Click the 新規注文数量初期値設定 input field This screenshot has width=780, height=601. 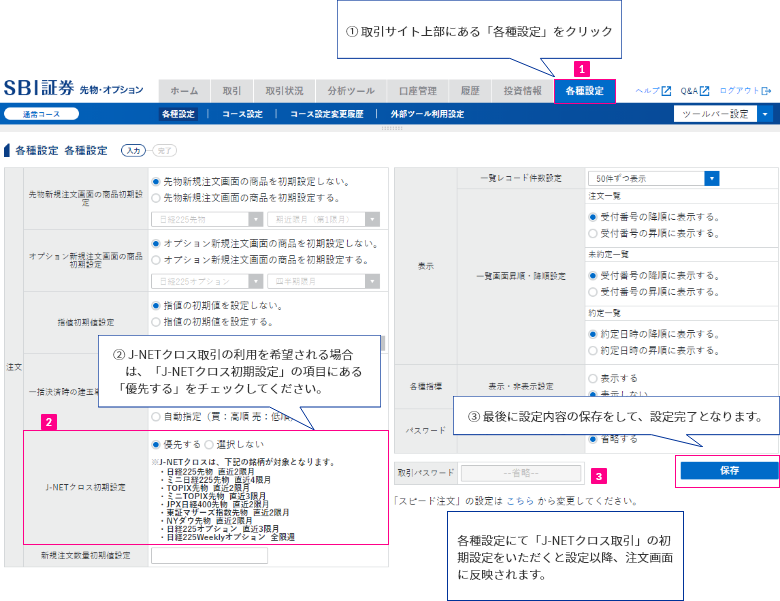tap(209, 555)
